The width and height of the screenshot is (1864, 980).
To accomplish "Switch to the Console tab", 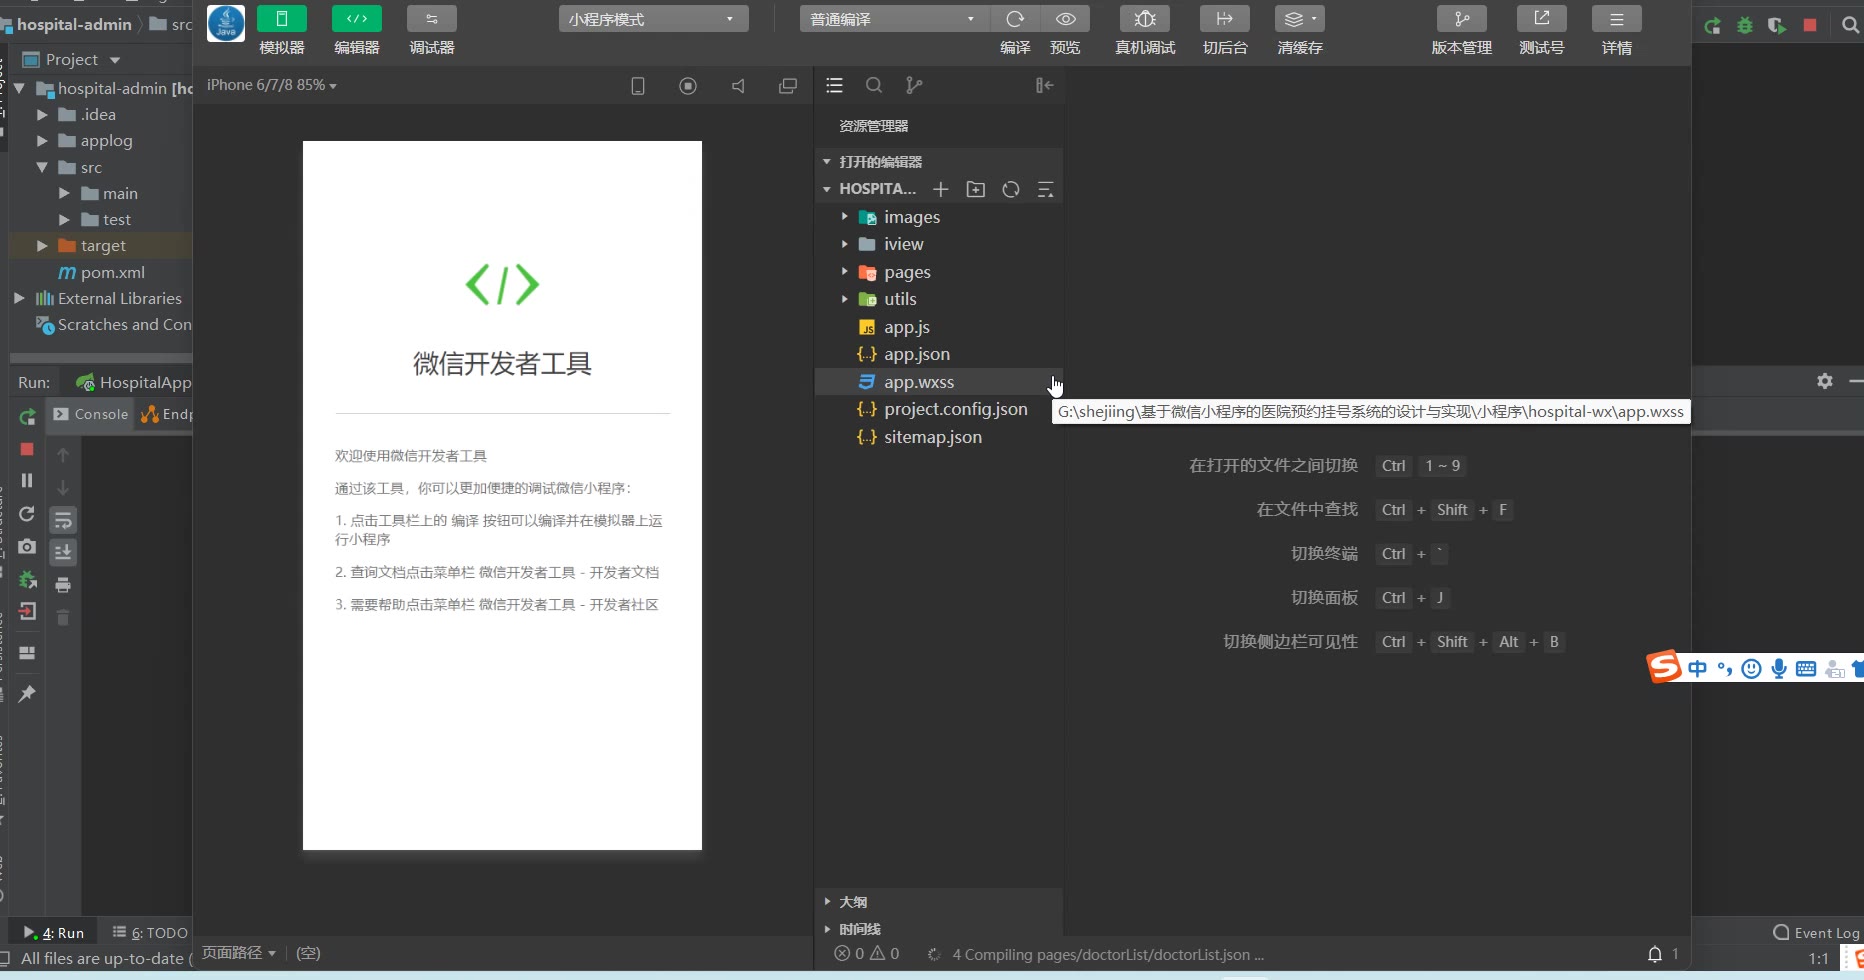I will 92,414.
